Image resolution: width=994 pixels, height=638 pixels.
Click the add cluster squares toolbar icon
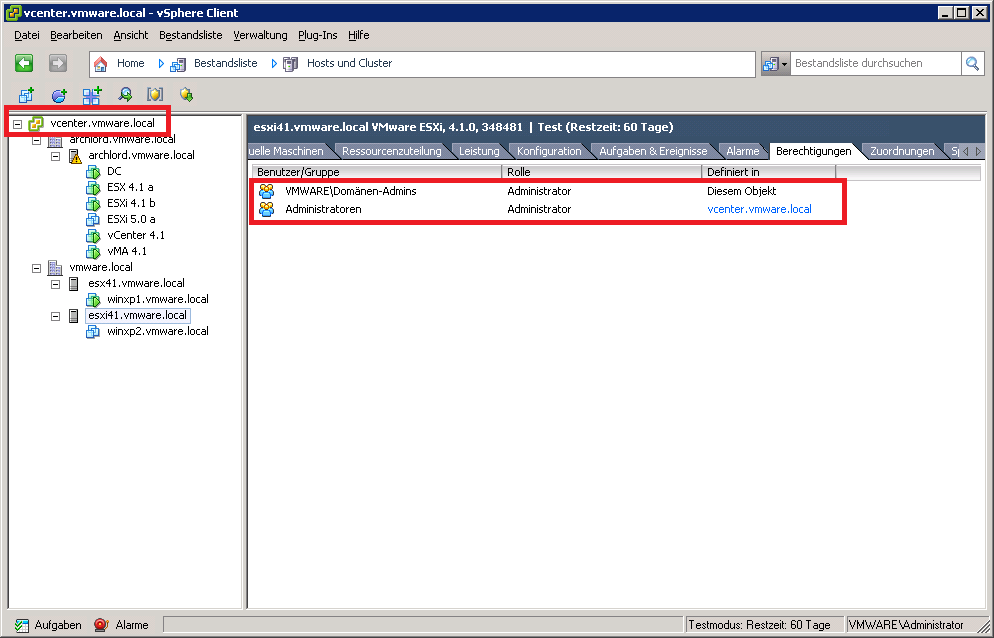[x=92, y=95]
